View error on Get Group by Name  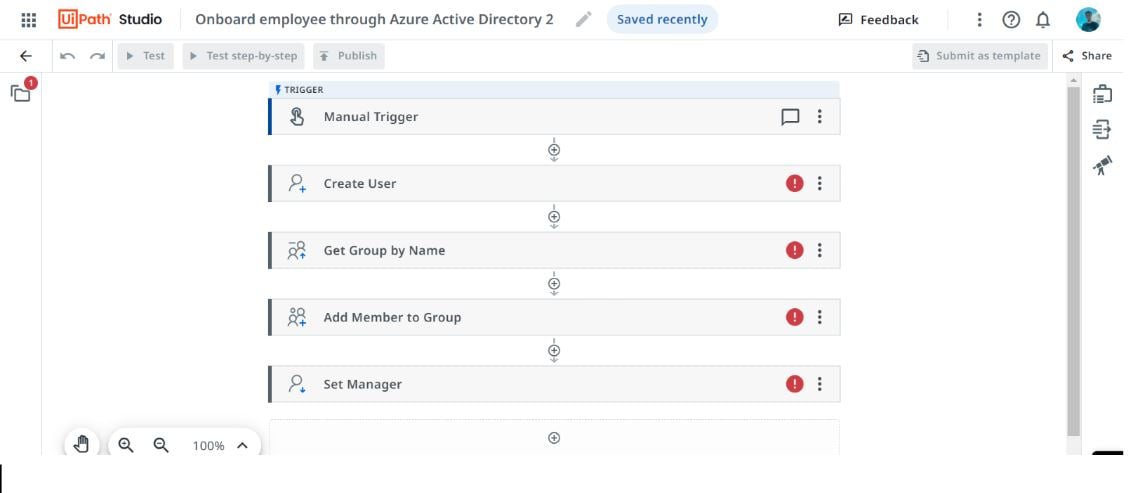(x=795, y=250)
